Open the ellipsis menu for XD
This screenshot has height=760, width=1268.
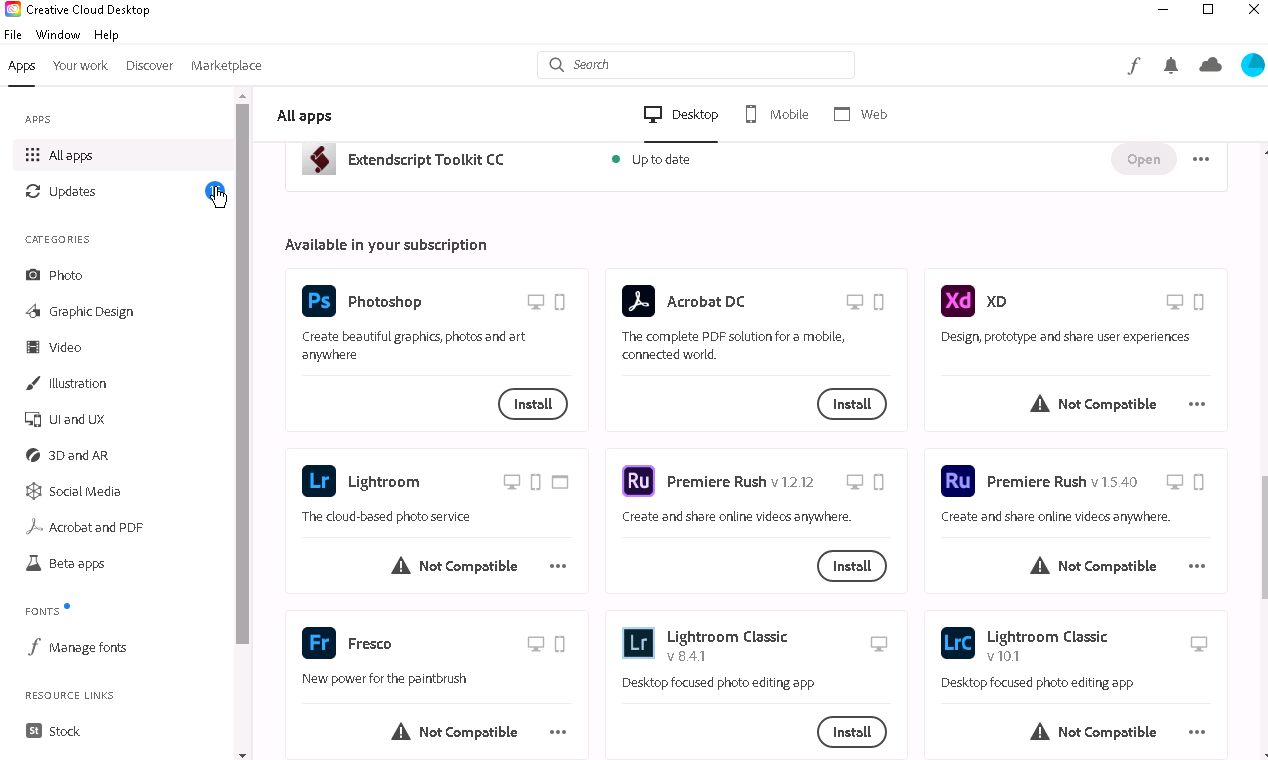tap(1197, 404)
